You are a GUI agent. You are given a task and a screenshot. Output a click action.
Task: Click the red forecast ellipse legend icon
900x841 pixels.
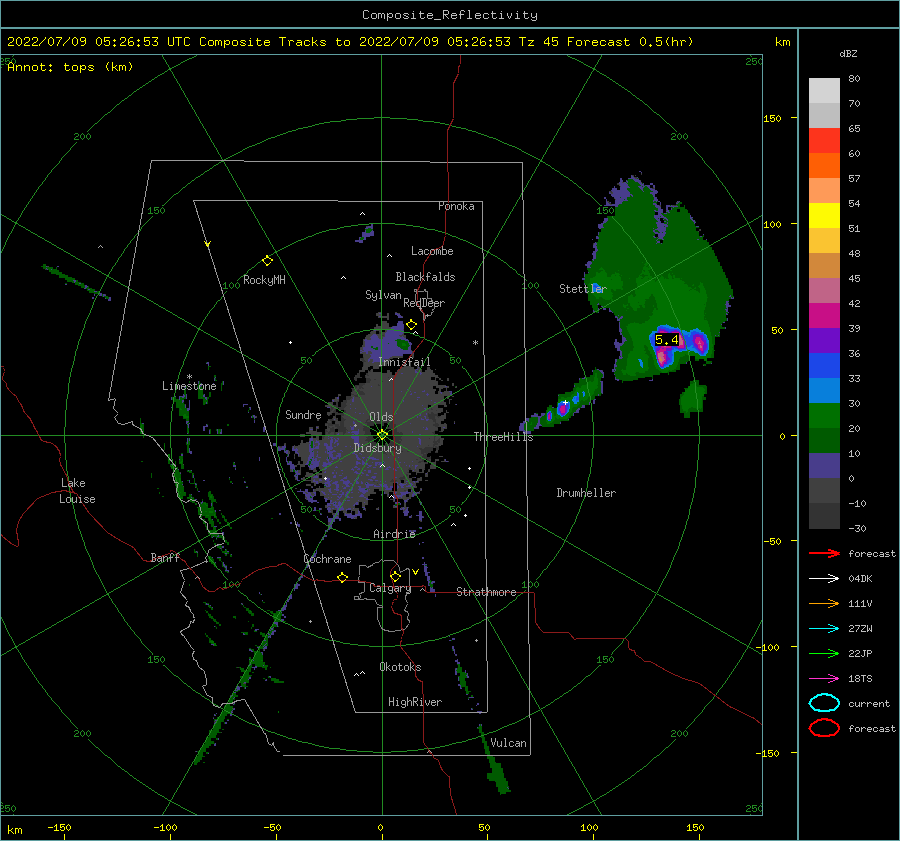(824, 728)
